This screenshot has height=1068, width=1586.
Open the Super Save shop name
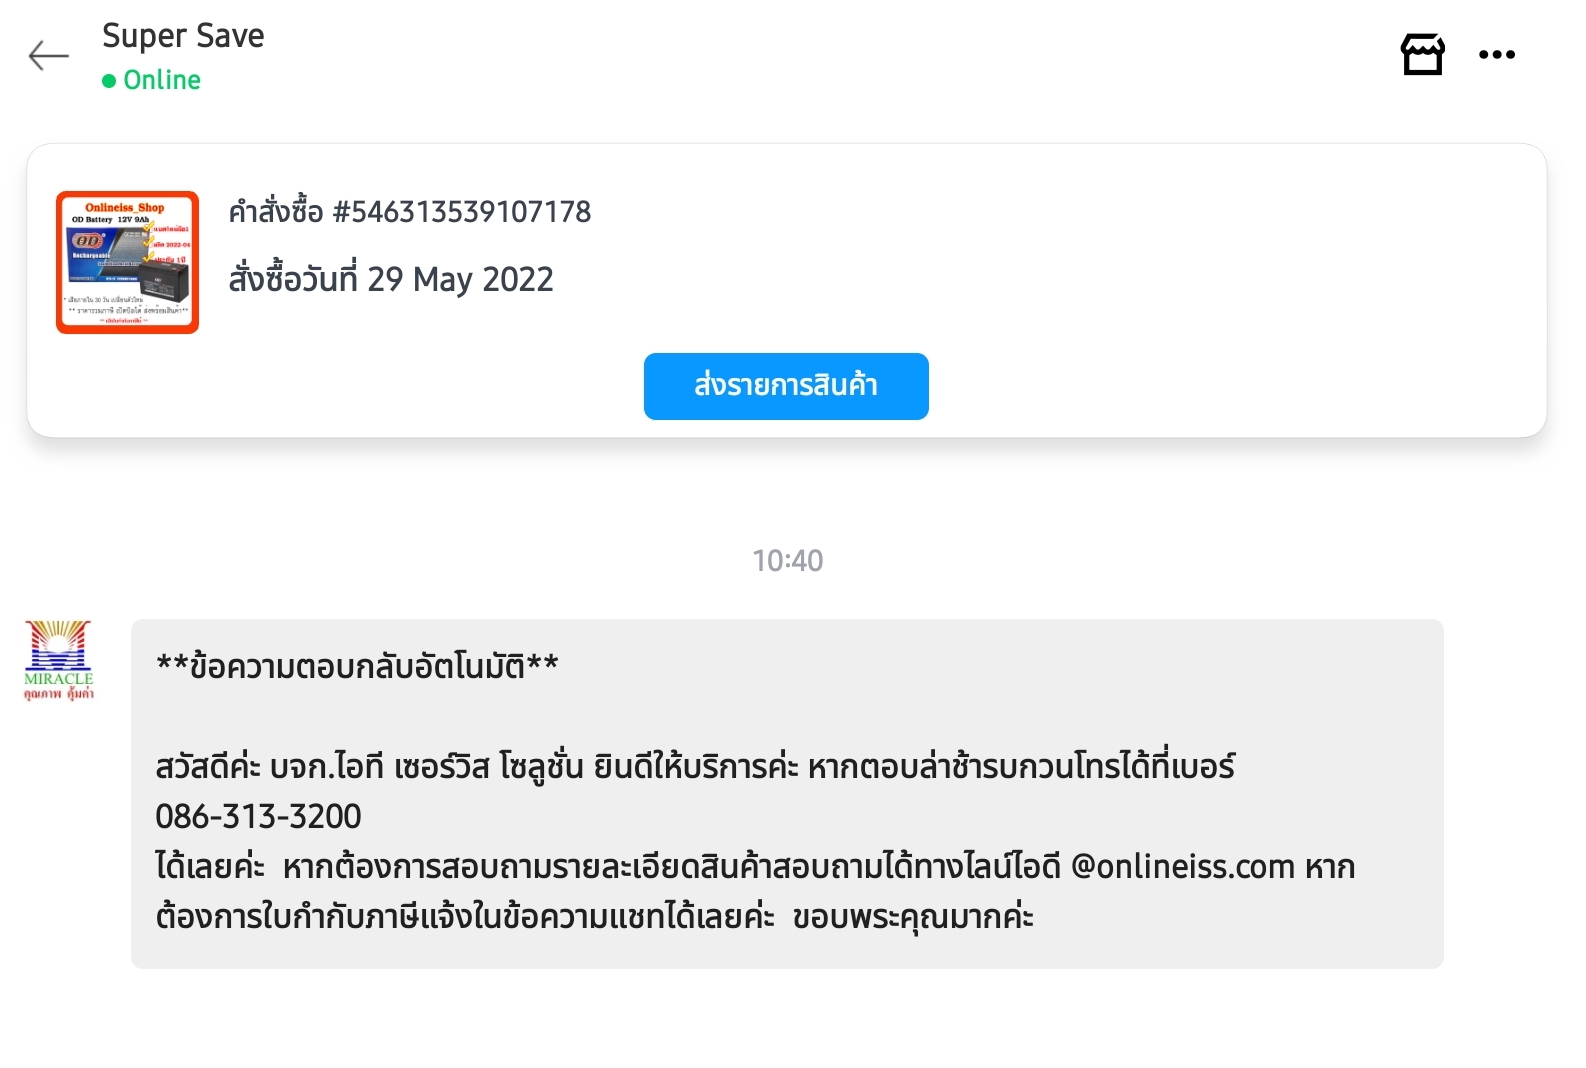click(x=183, y=36)
